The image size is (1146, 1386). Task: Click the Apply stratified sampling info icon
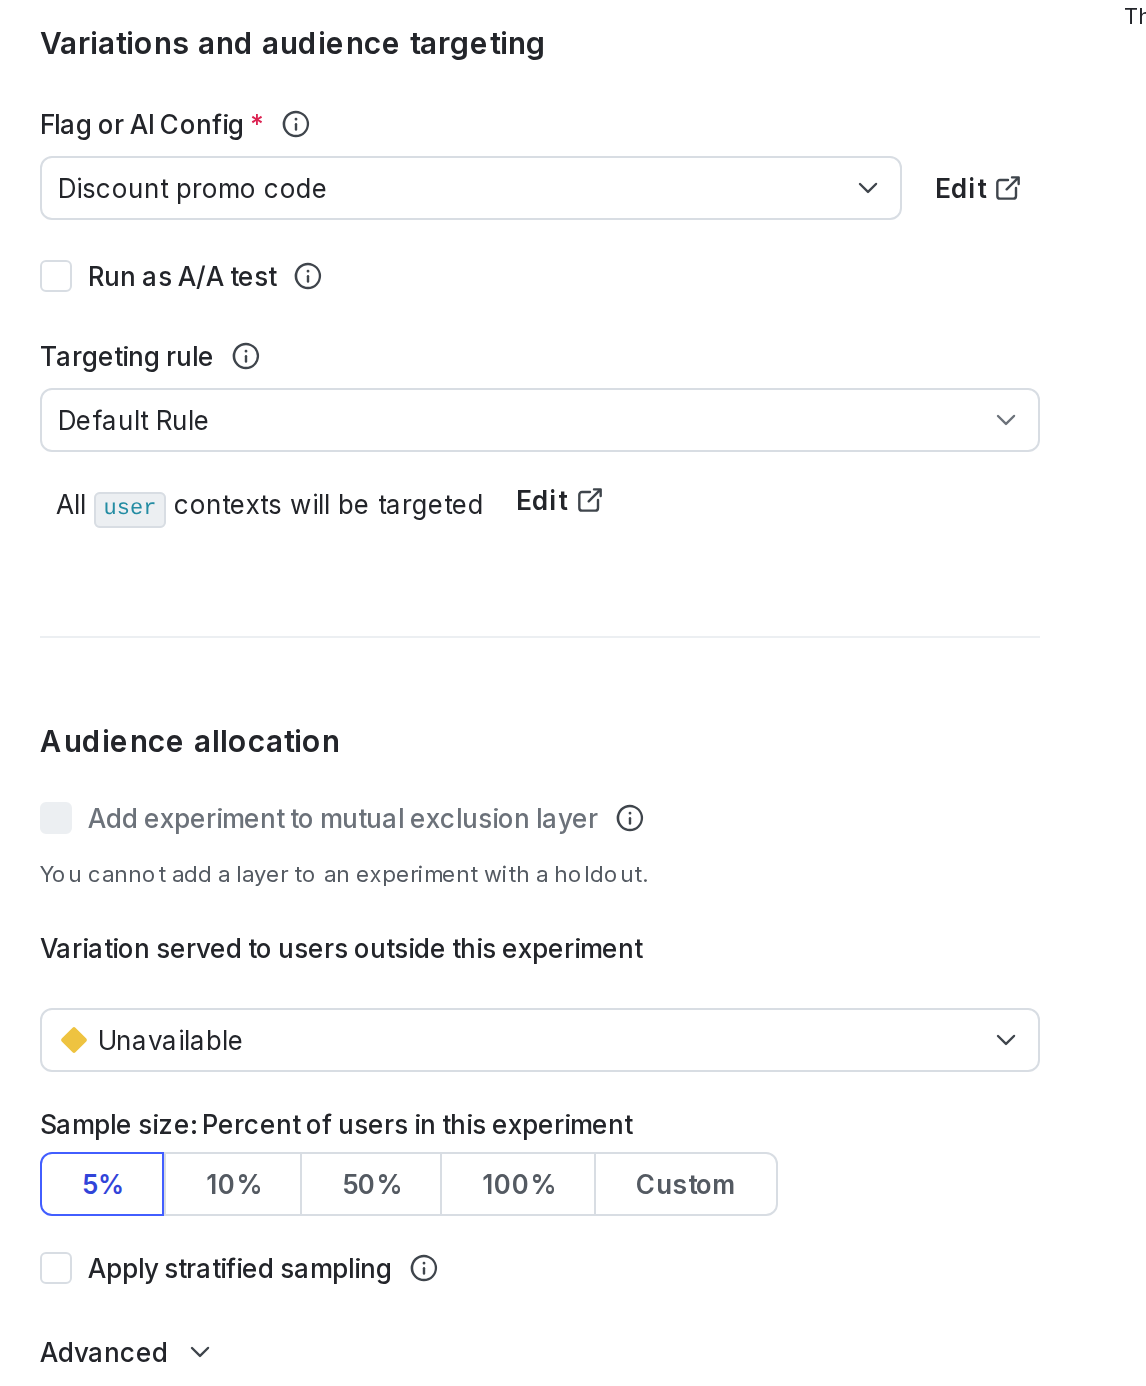pyautogui.click(x=424, y=1268)
